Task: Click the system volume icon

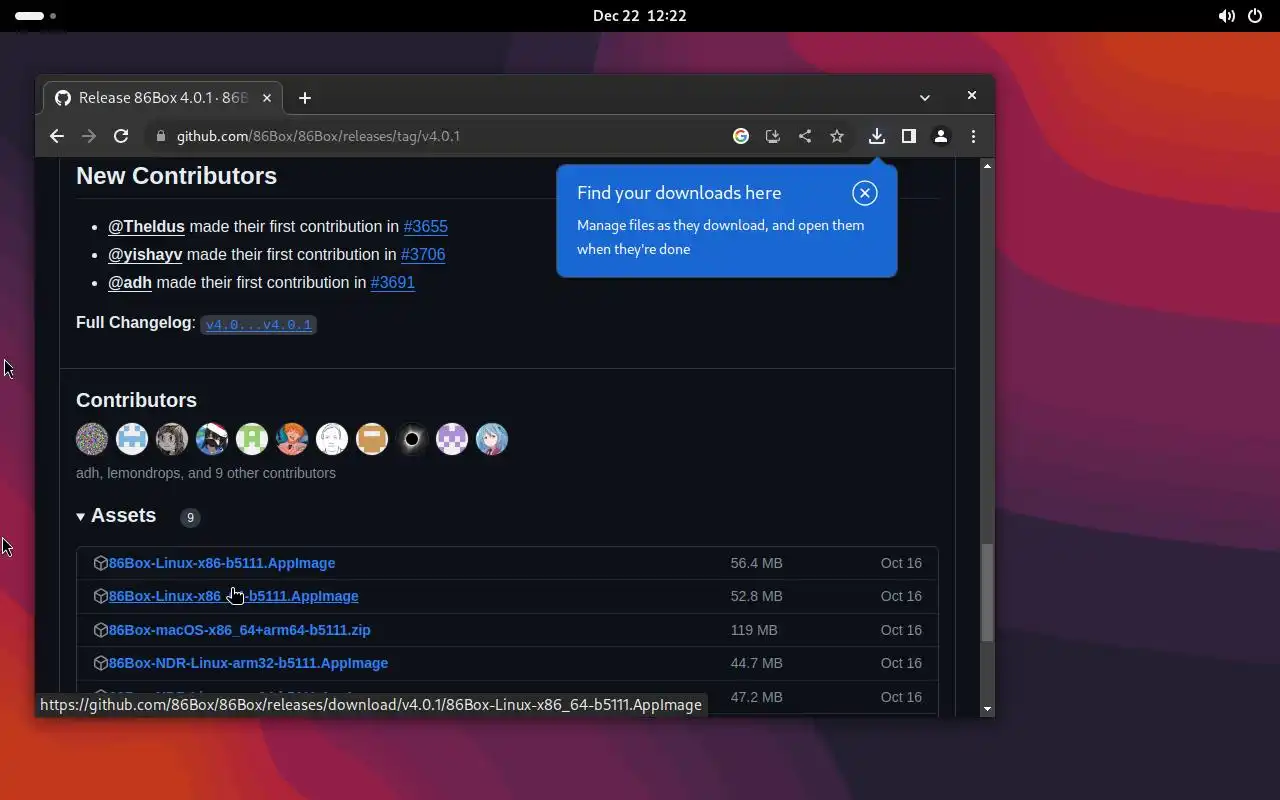Action: pos(1226,16)
